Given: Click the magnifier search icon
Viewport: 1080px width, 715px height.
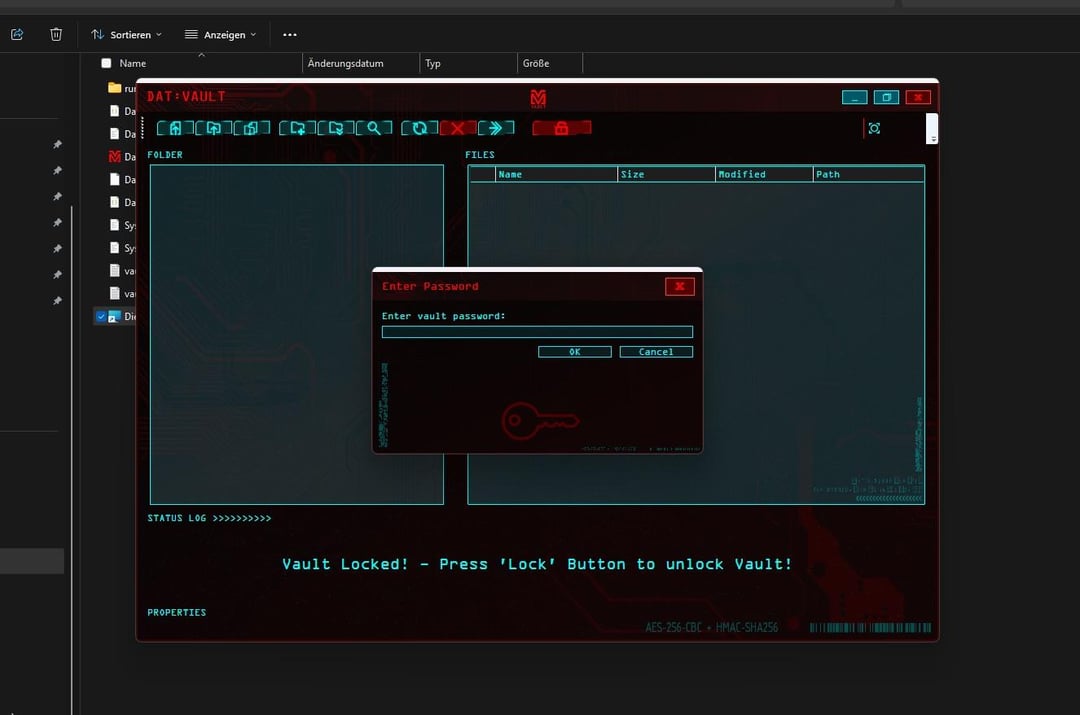Looking at the screenshot, I should point(373,128).
